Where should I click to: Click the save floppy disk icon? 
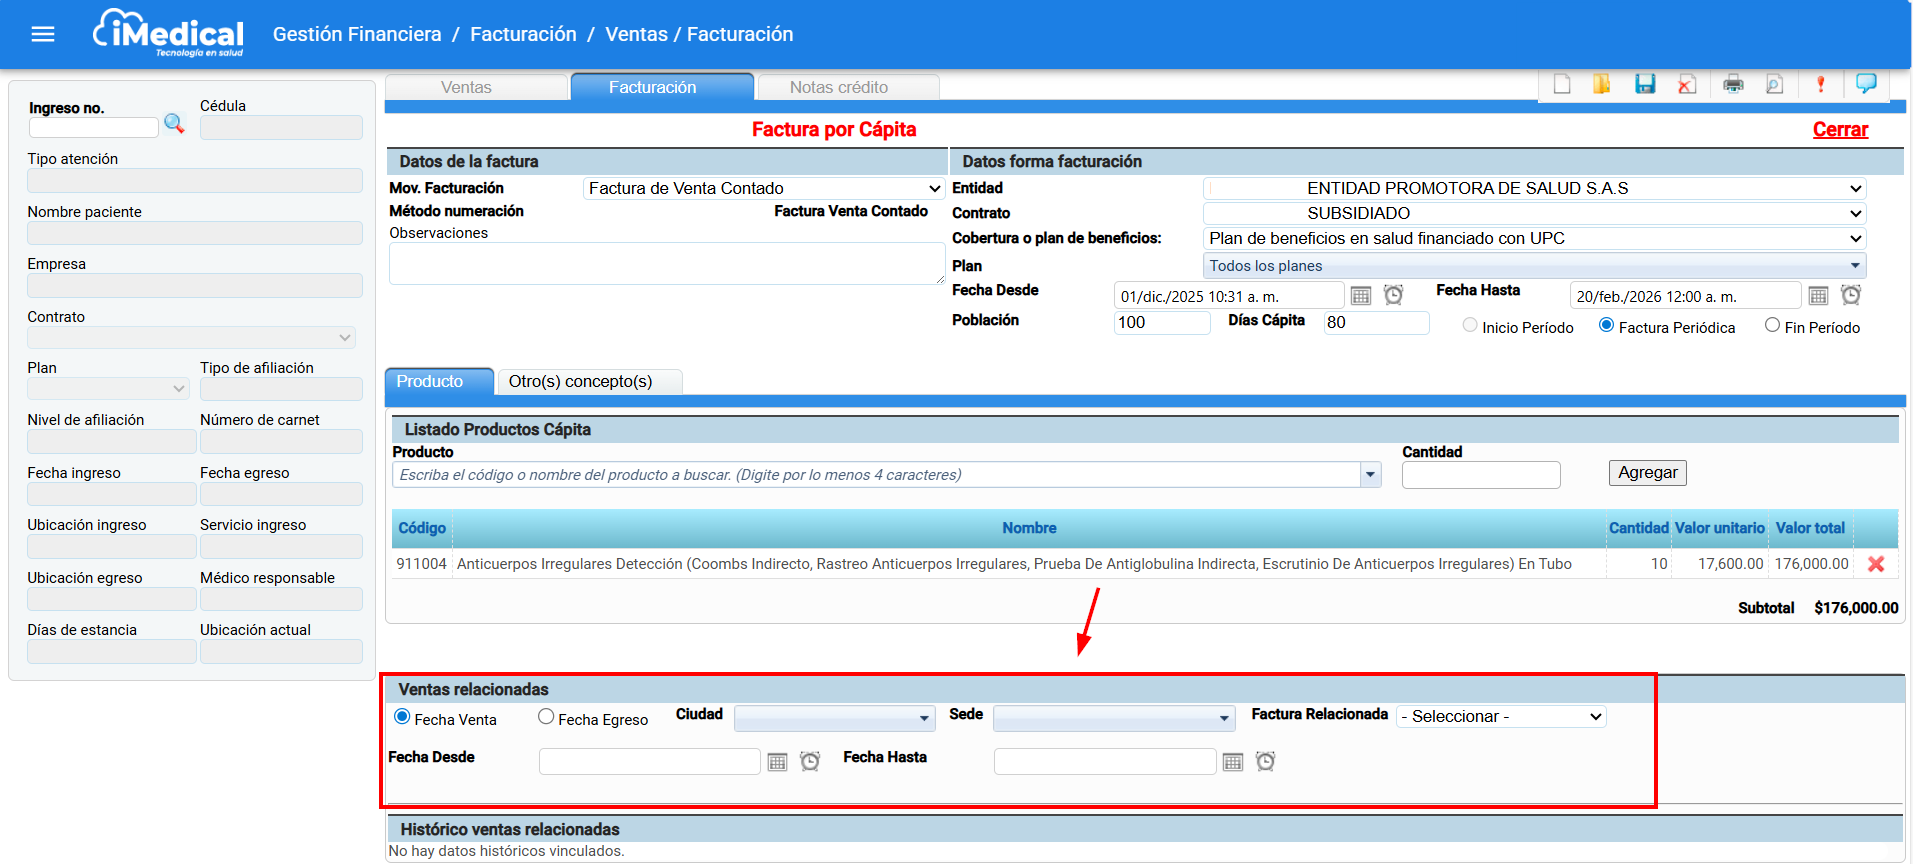(x=1645, y=85)
